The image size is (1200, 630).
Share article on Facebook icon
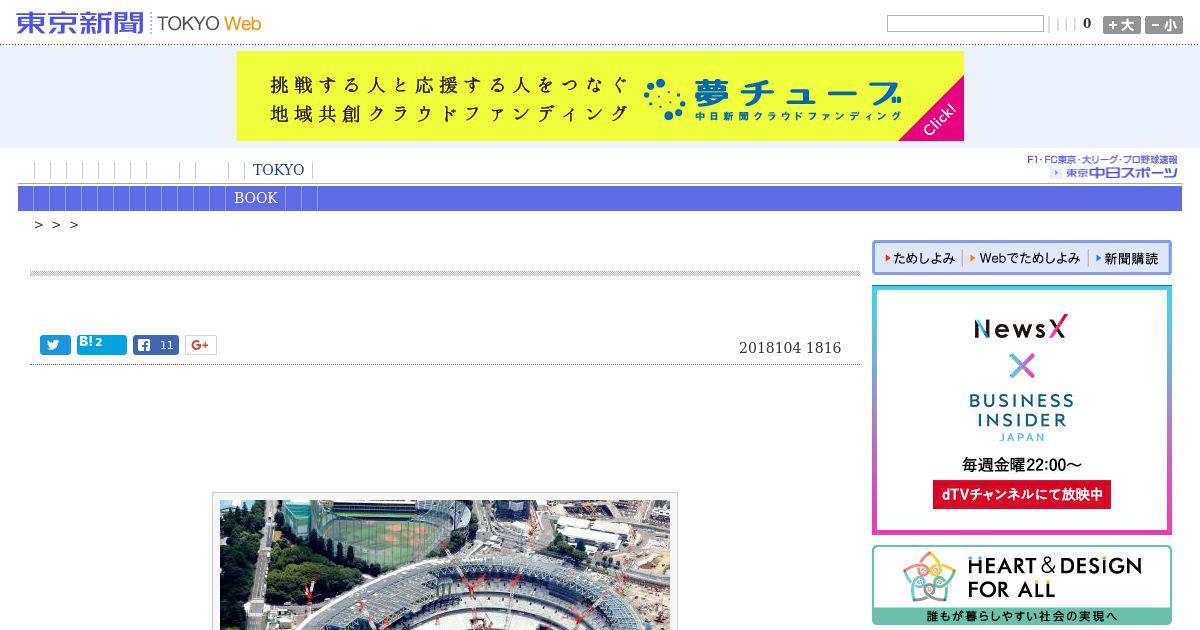tap(156, 345)
